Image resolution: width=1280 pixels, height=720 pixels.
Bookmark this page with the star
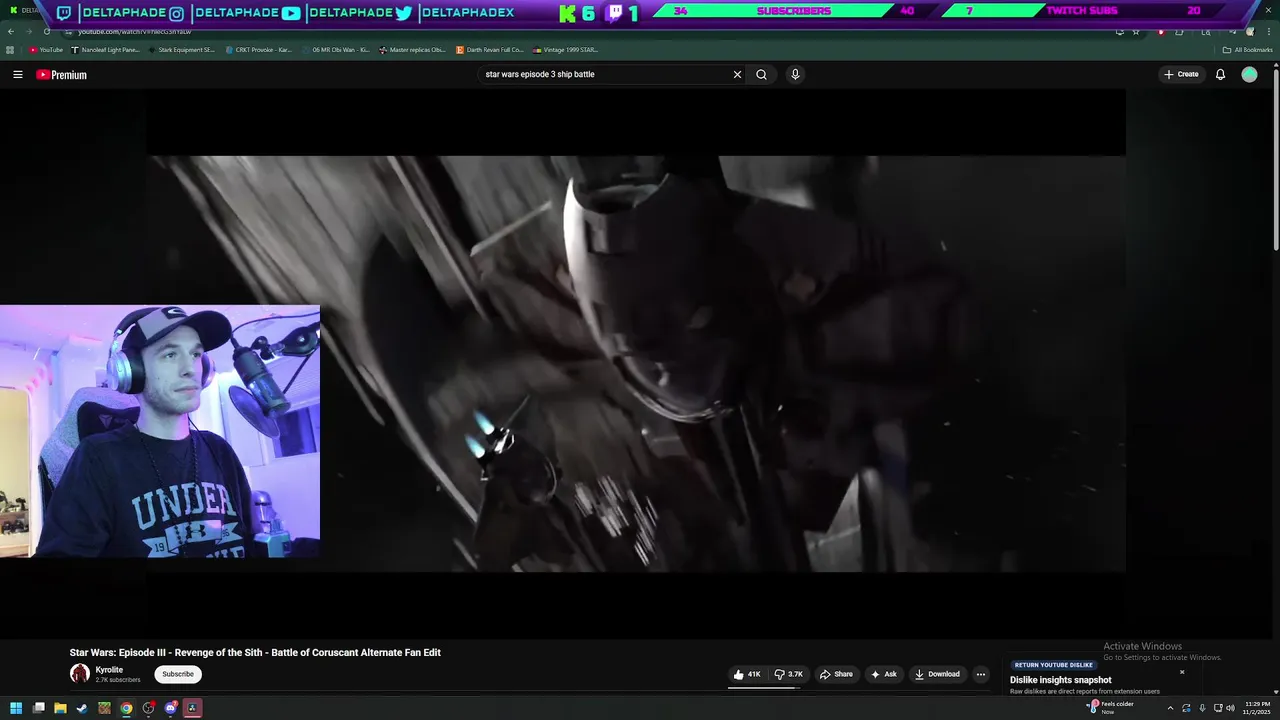pos(1136,31)
